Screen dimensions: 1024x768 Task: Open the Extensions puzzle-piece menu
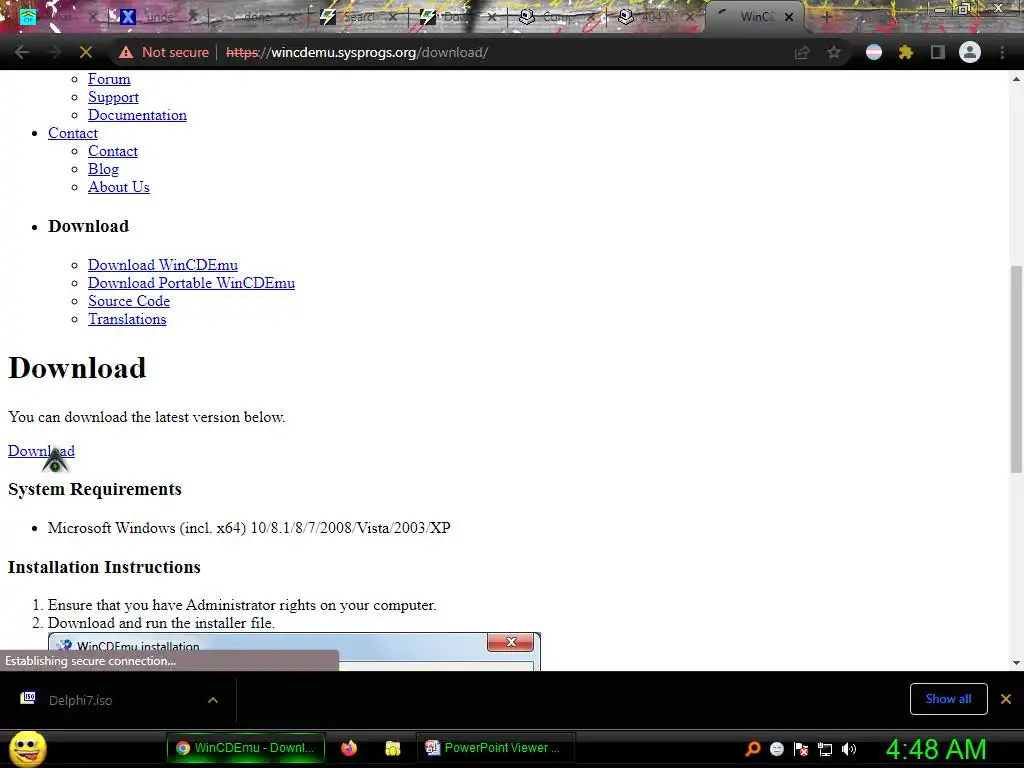(905, 52)
